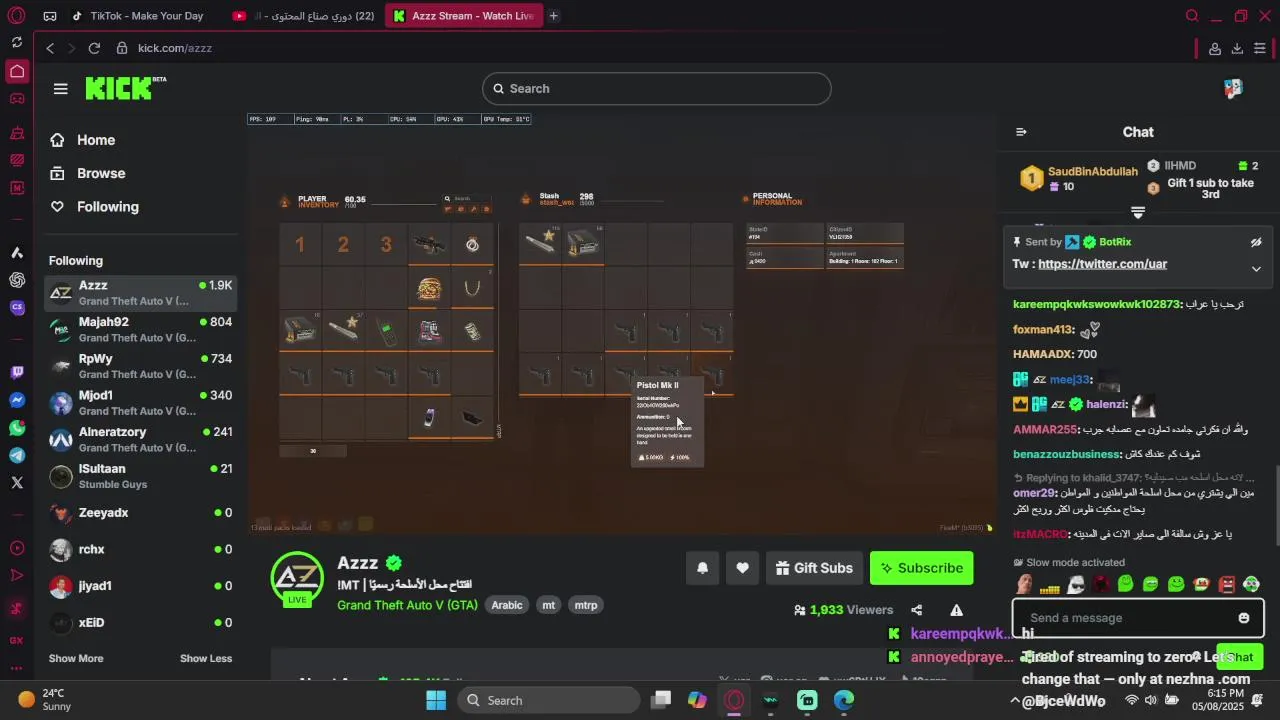Open a new browser tab
This screenshot has height=720, width=1280.
click(553, 16)
